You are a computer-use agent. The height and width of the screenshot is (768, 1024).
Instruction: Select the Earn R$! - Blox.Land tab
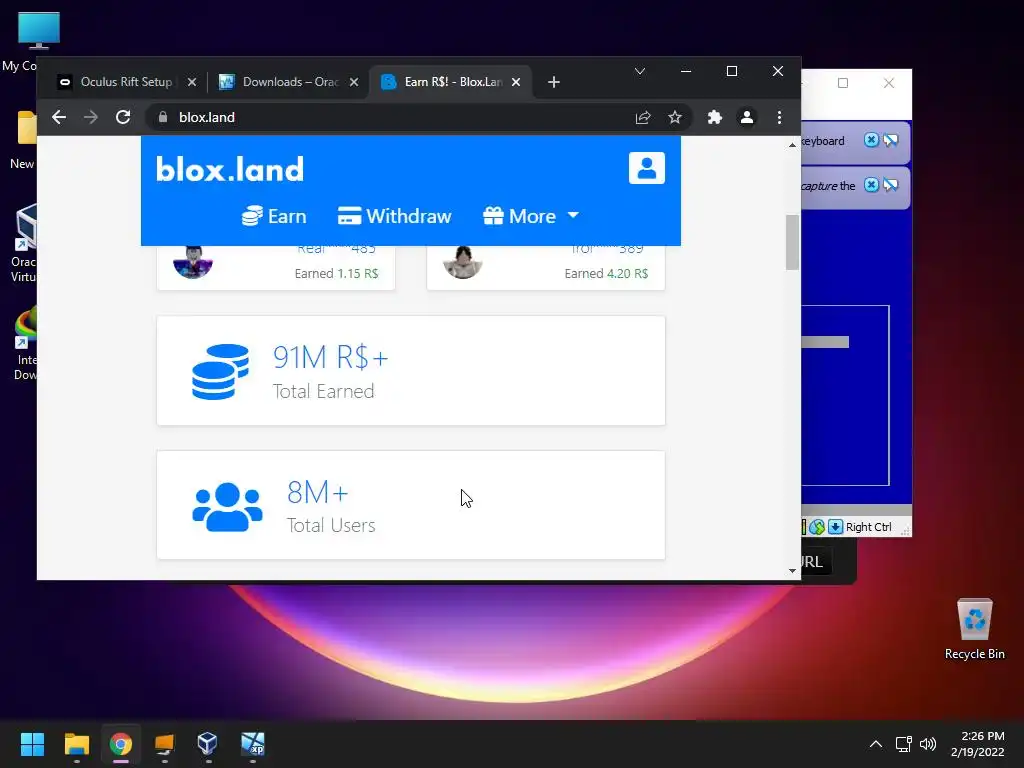[x=453, y=82]
